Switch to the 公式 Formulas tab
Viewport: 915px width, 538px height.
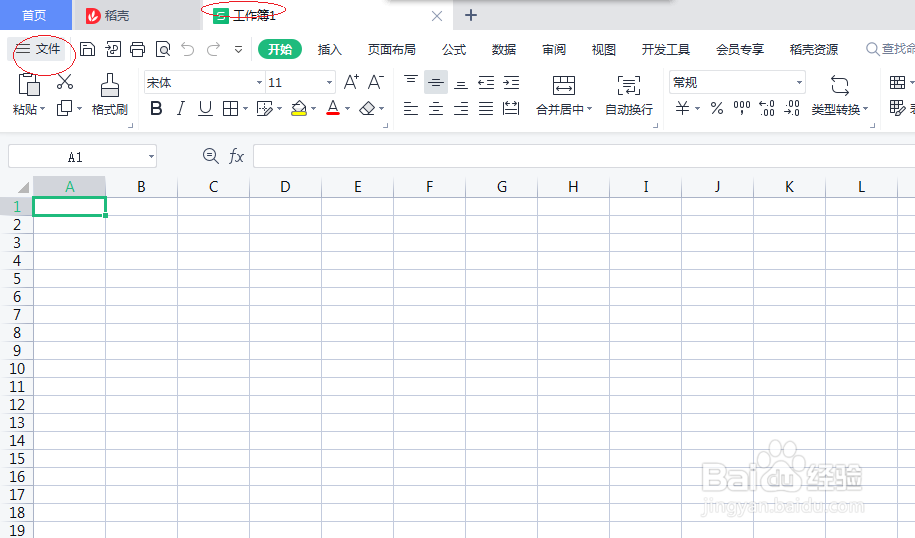[x=454, y=50]
